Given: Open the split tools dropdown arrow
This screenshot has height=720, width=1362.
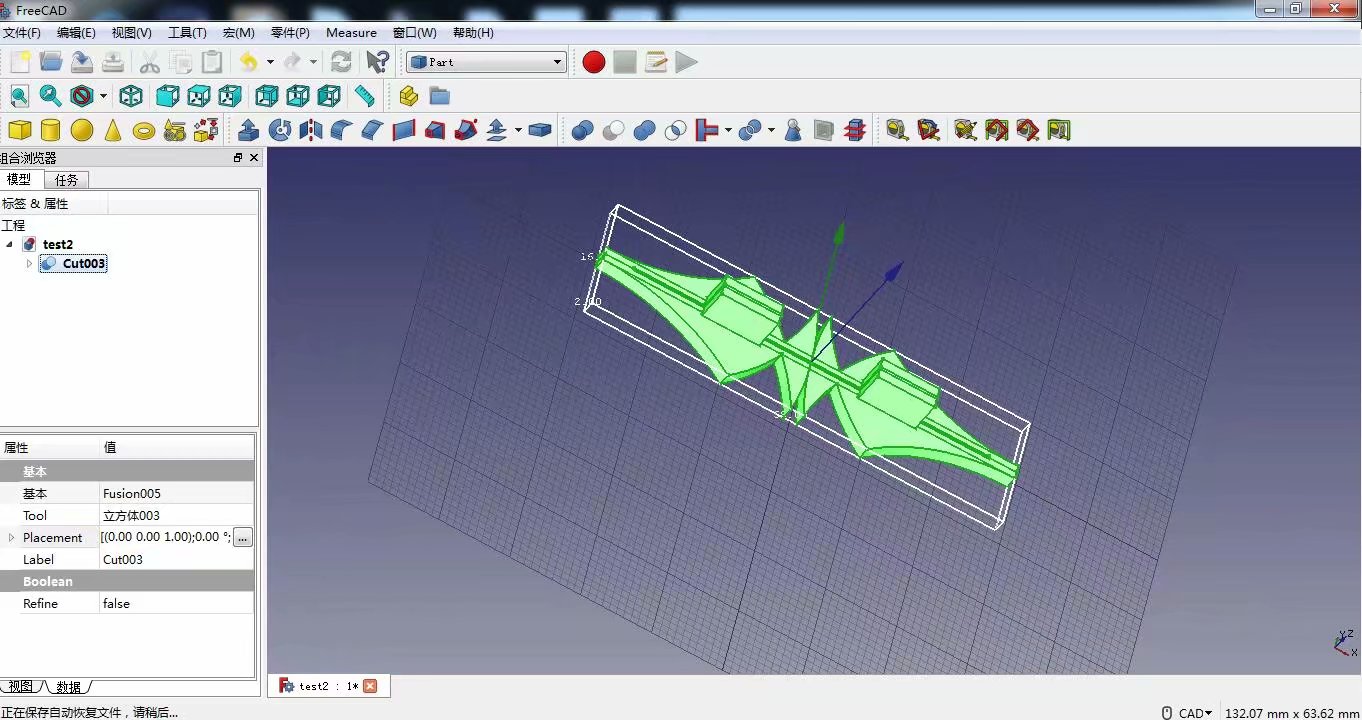Looking at the screenshot, I should 771,130.
